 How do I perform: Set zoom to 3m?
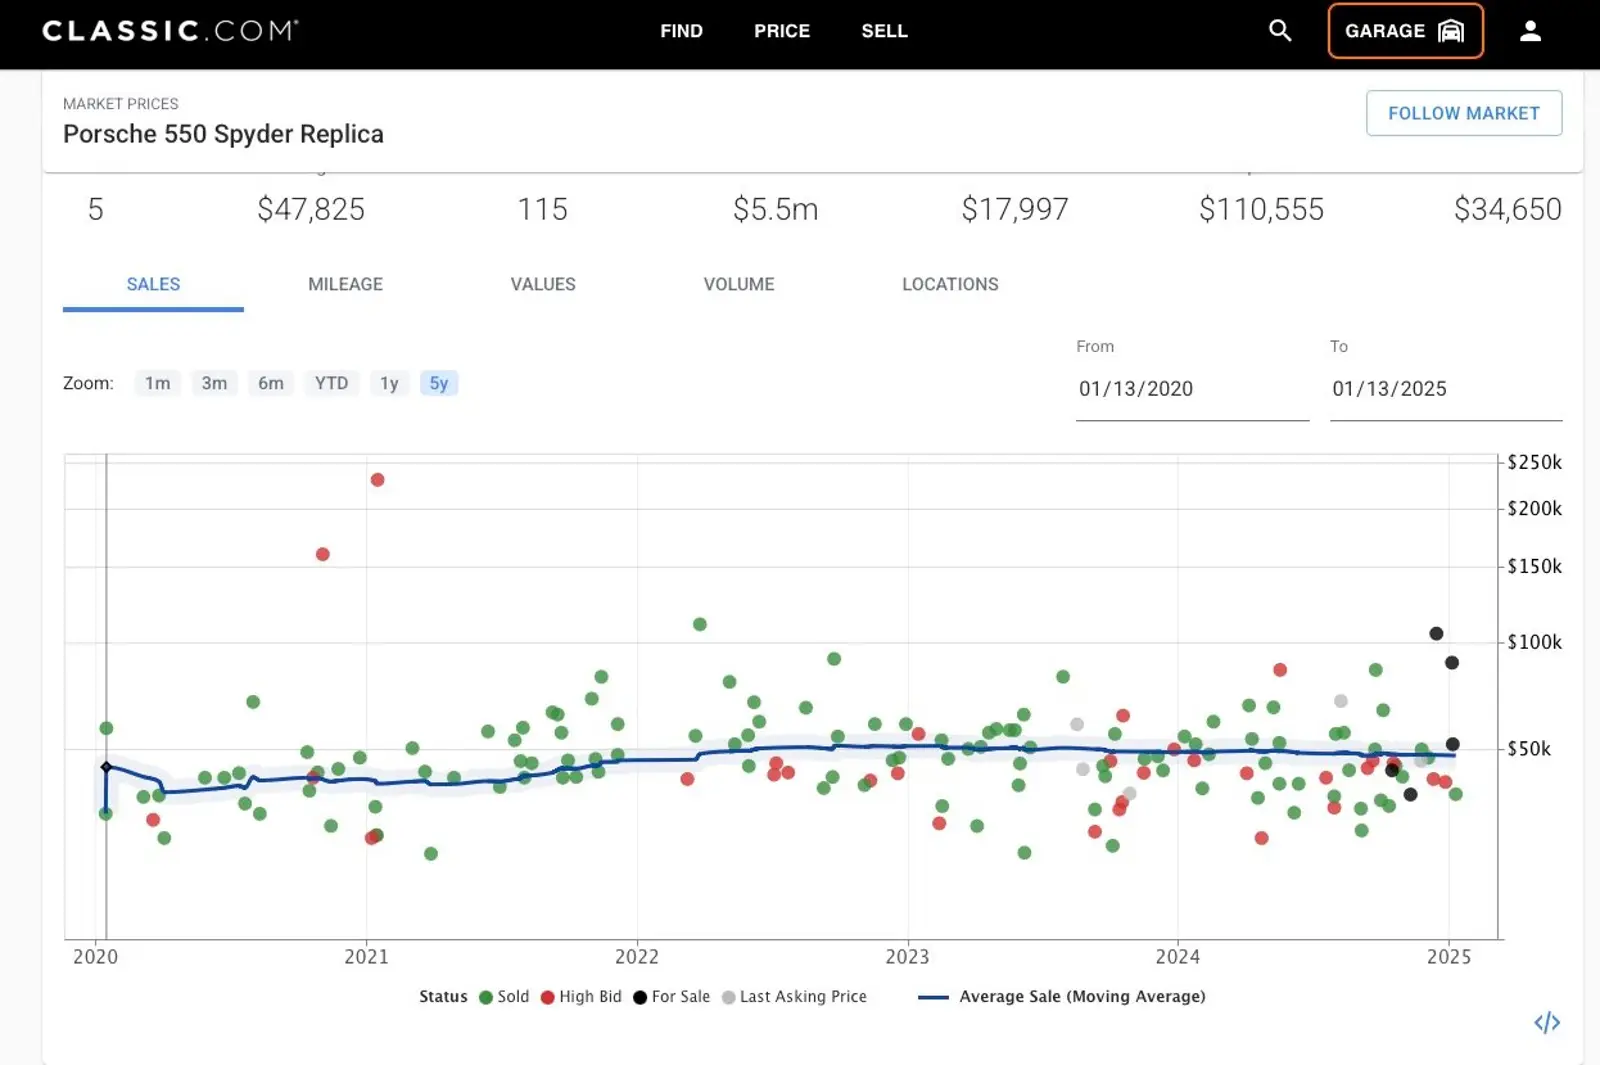214,383
